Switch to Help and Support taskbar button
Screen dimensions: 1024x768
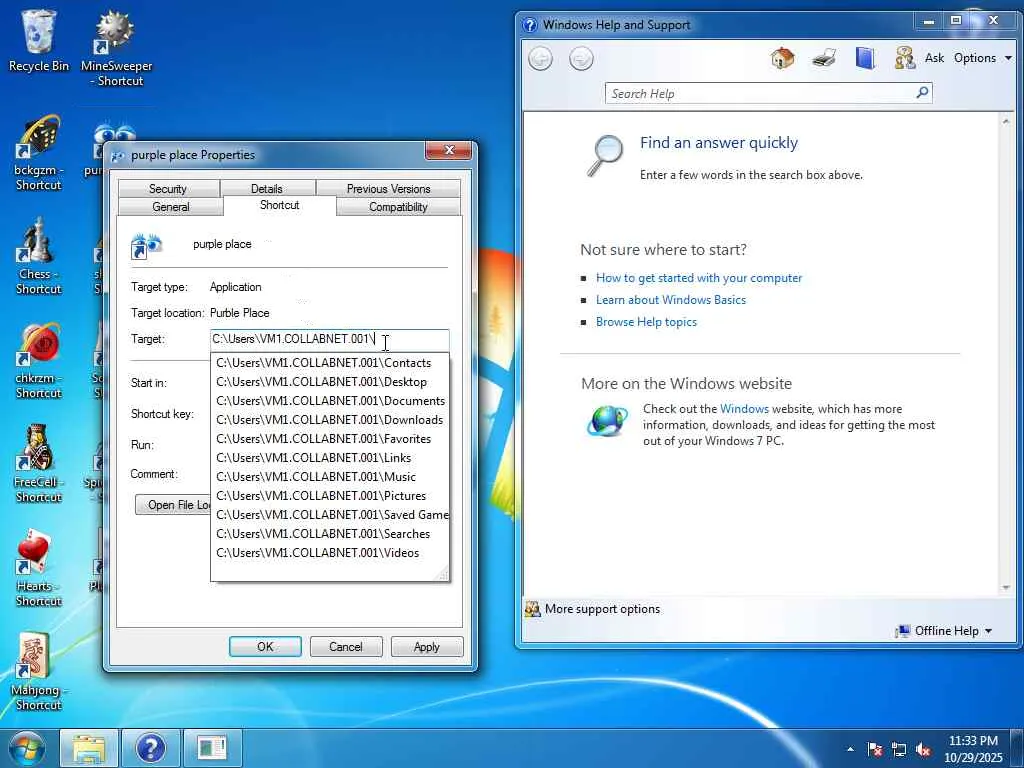pyautogui.click(x=151, y=748)
